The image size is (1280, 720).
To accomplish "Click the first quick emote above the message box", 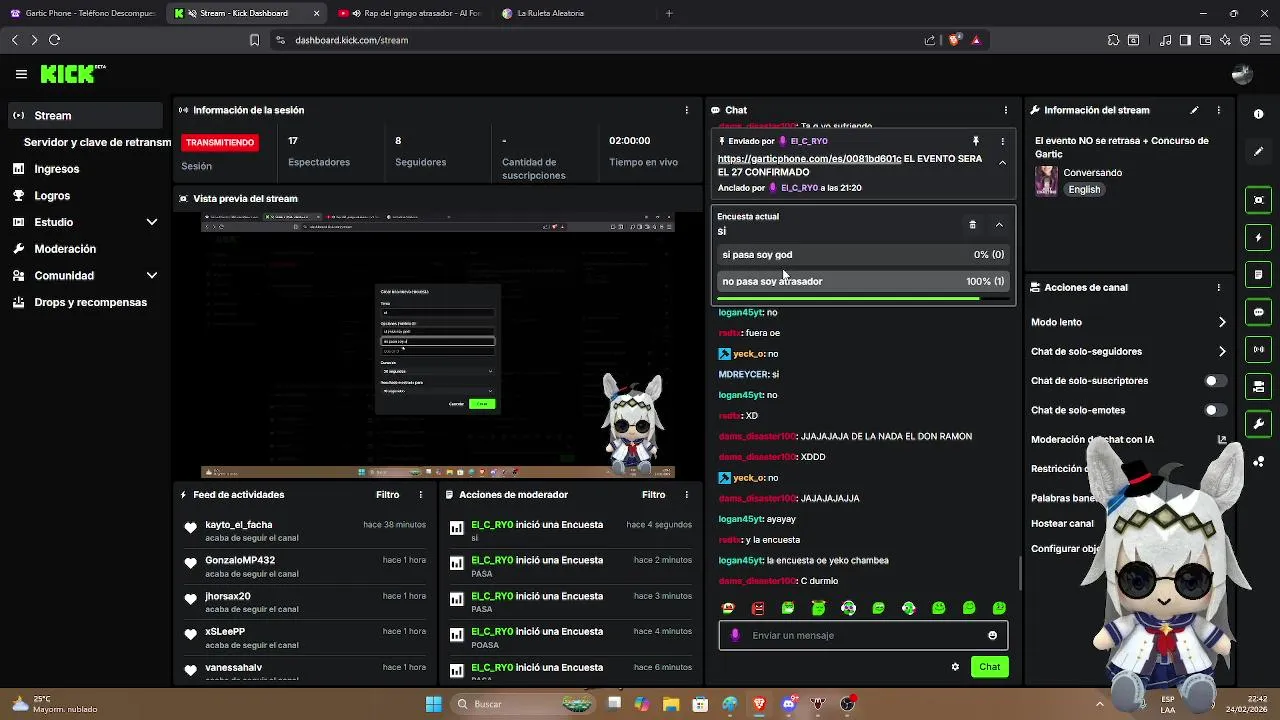I will (x=728, y=608).
